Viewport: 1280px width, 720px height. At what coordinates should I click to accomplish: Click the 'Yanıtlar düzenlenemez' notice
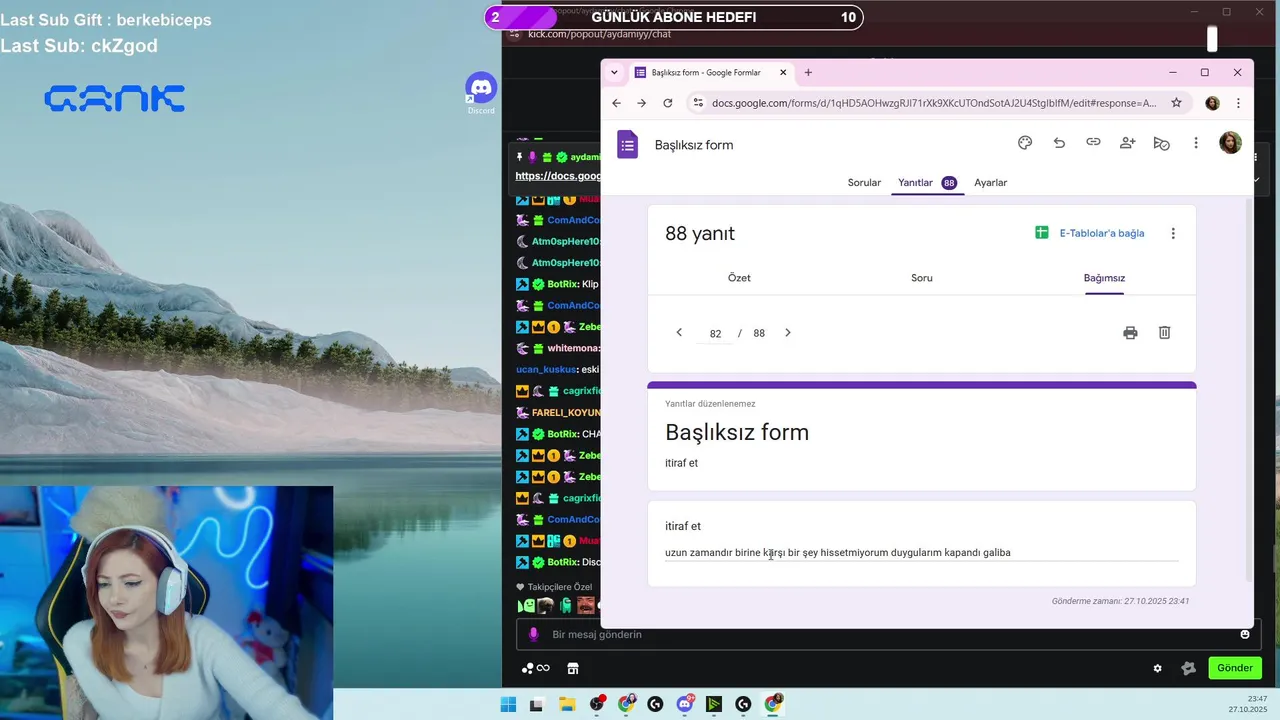[710, 404]
